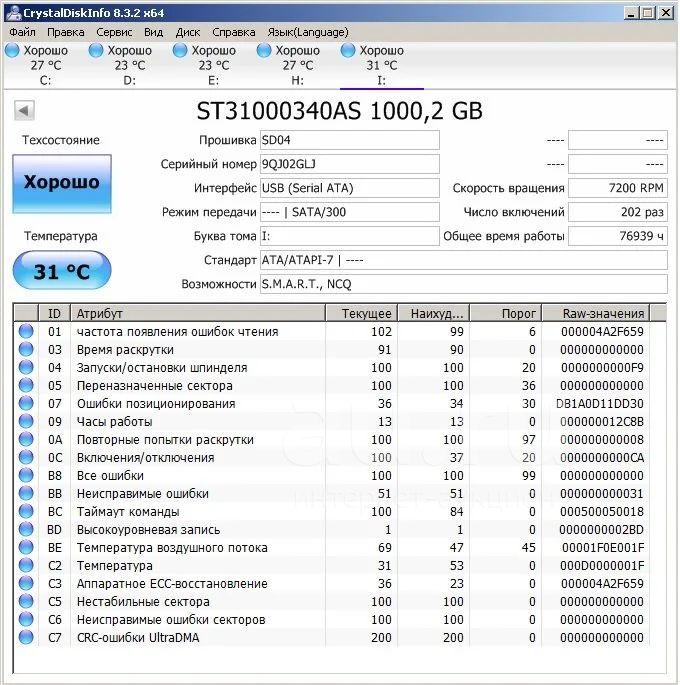Click status orb of Таймаут команды row

(x=26, y=511)
